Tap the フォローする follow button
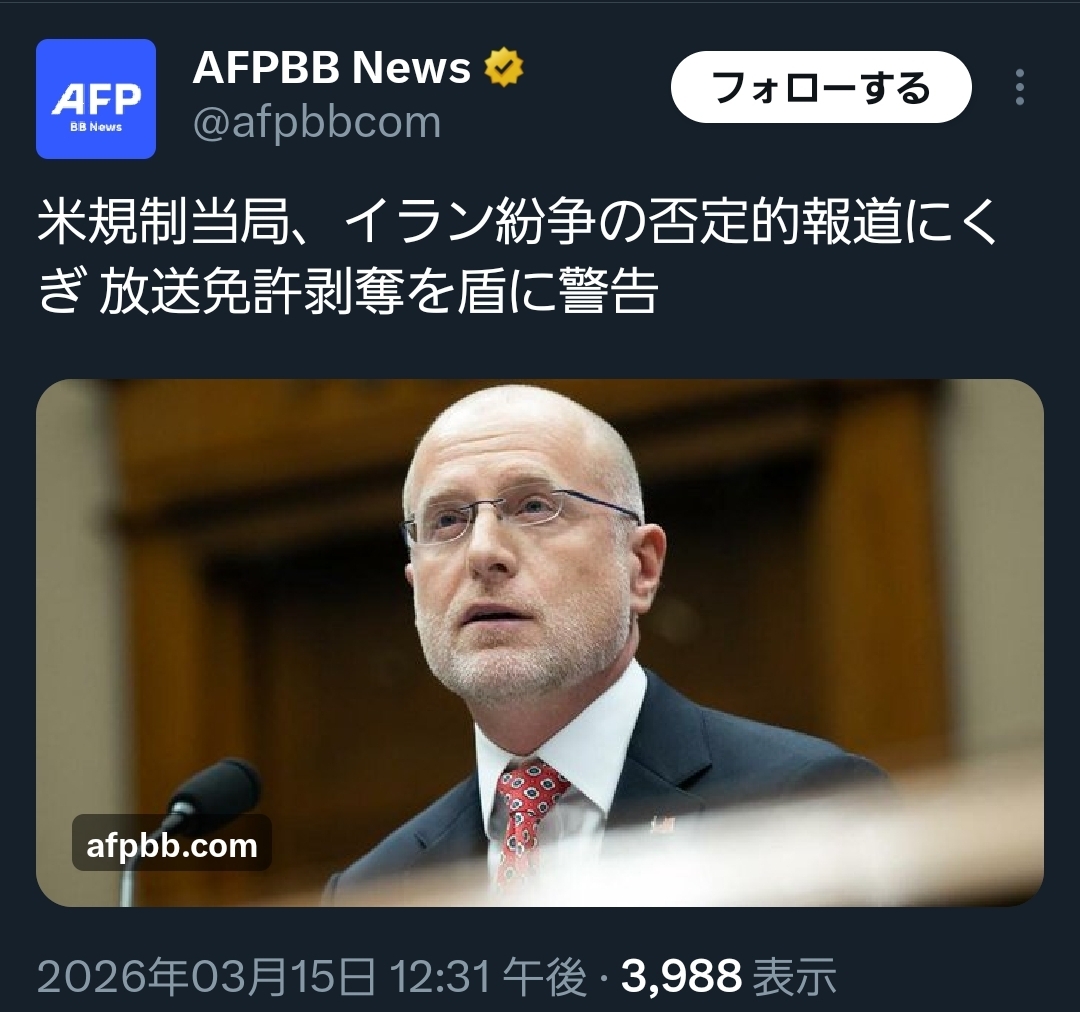This screenshot has height=1012, width=1080. tap(821, 87)
